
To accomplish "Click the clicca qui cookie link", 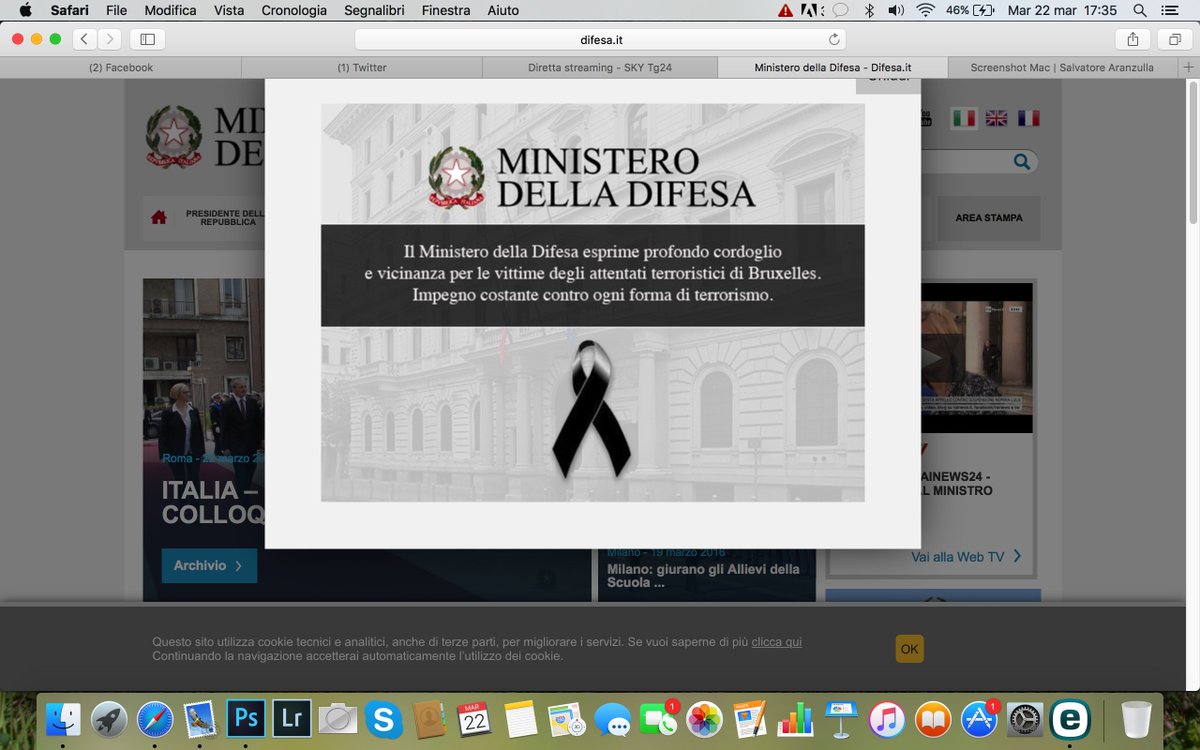I will pos(777,641).
